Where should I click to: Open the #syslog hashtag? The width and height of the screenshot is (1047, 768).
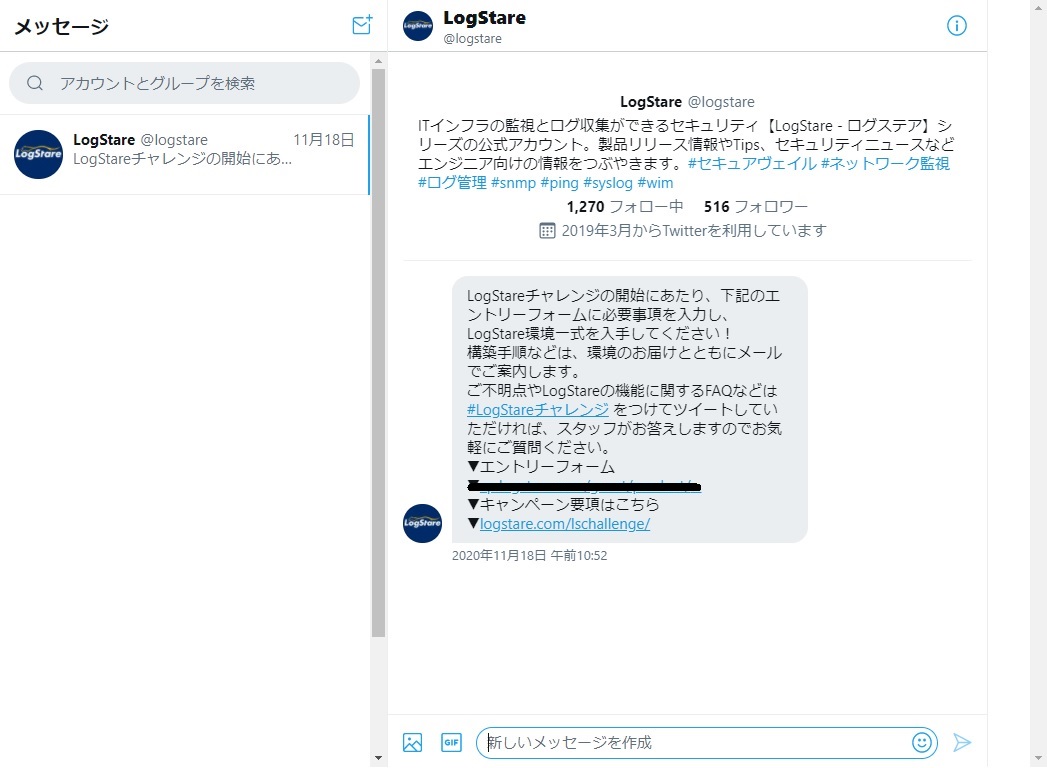click(x=608, y=182)
